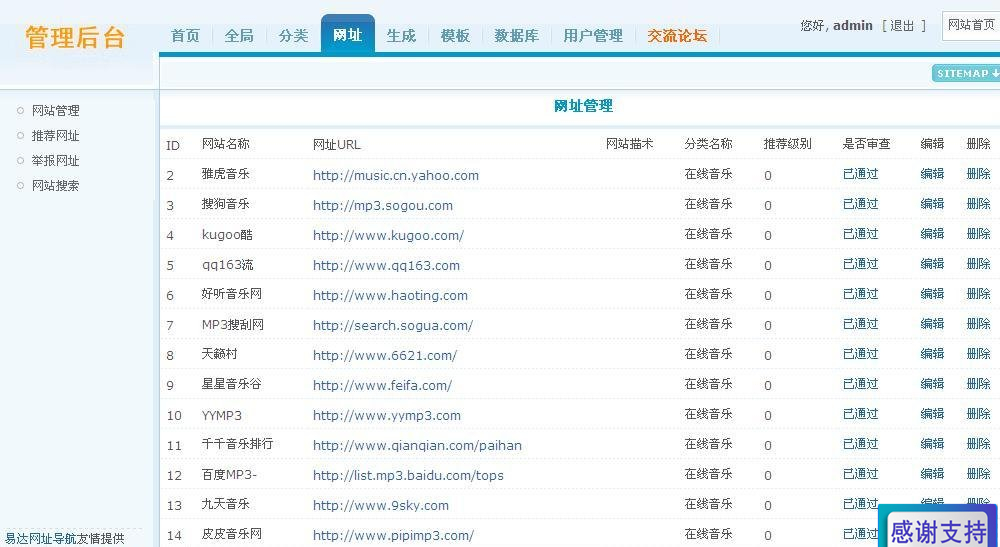
Task: Click the 管理后台 logo
Action: pyautogui.click(x=75, y=37)
